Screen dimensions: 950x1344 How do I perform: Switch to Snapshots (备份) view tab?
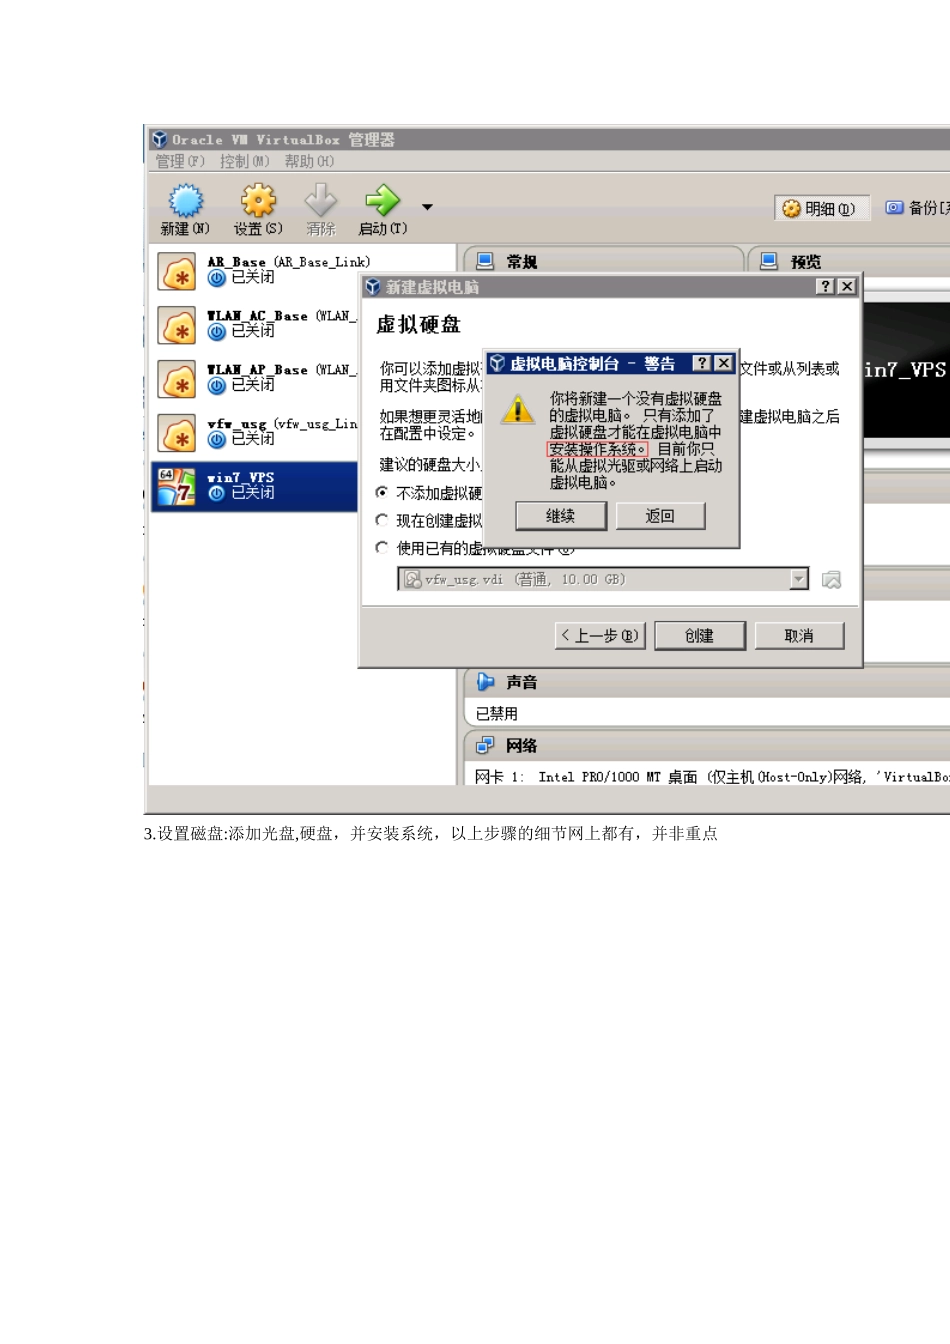(x=916, y=208)
